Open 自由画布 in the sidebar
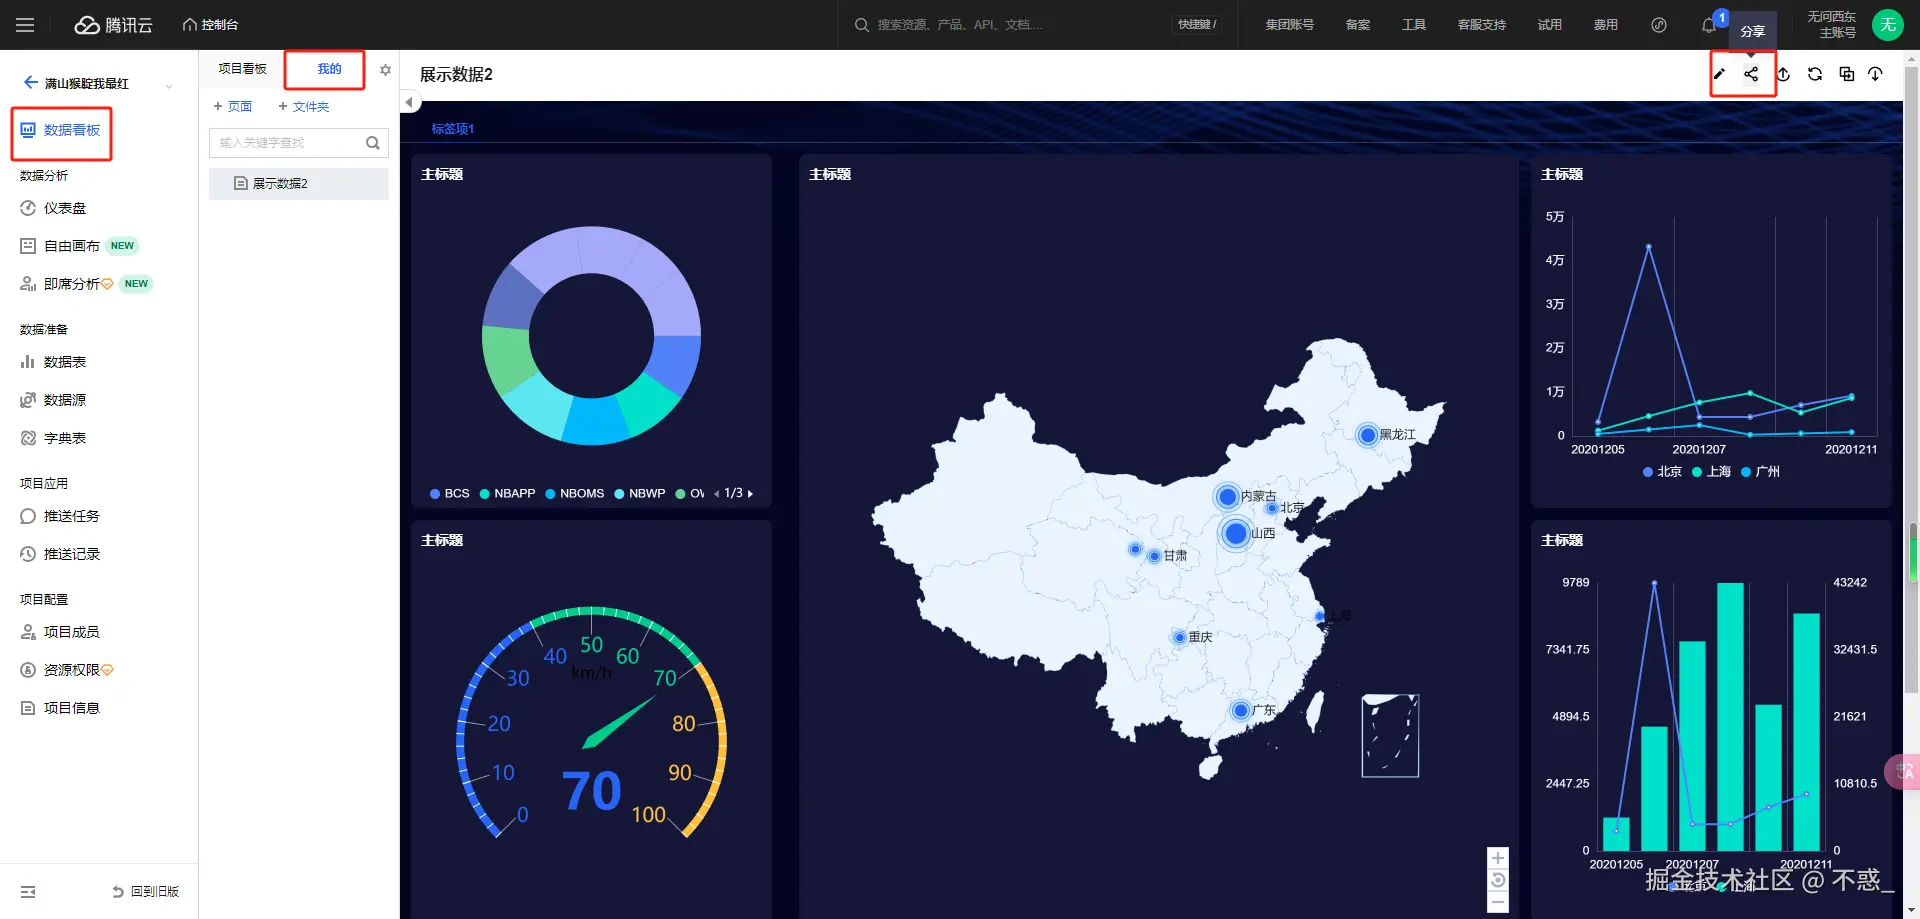 (x=62, y=246)
